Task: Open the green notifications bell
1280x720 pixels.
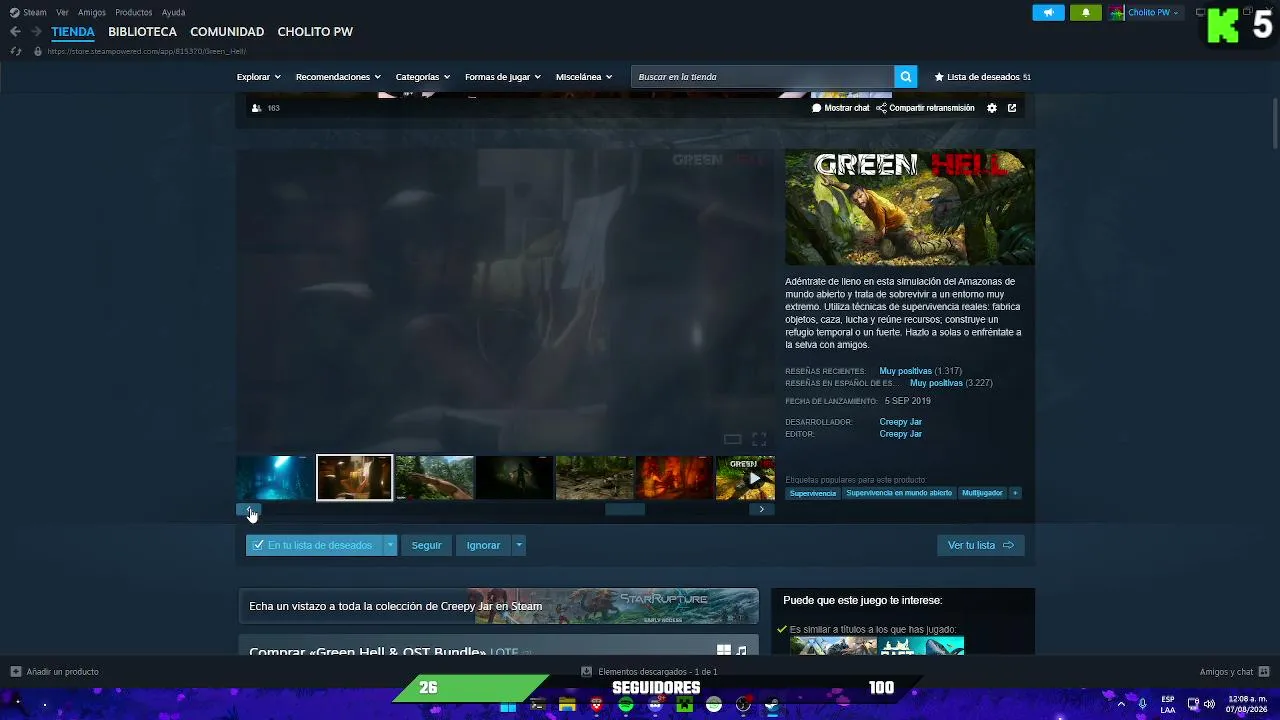Action: 1086,13
